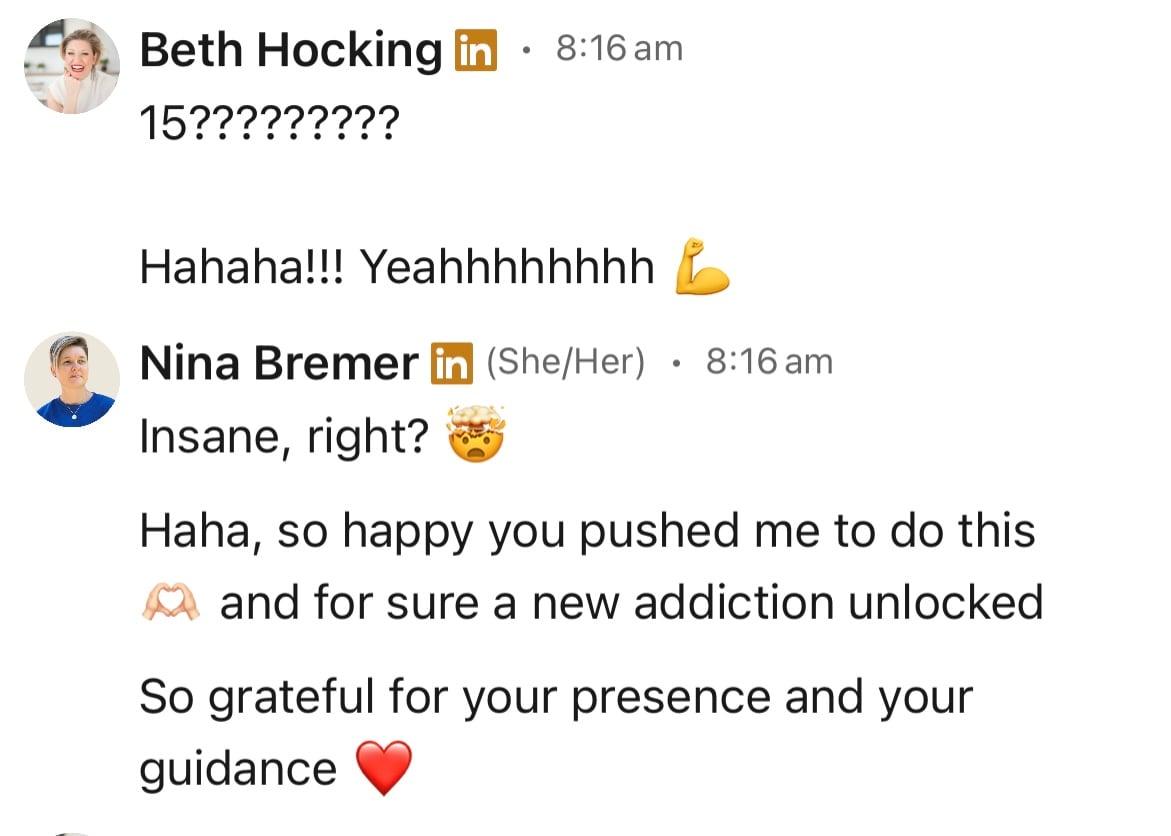Click the word "guidance" in the last message
Viewport: 1171px width, 836px height.
tap(238, 769)
